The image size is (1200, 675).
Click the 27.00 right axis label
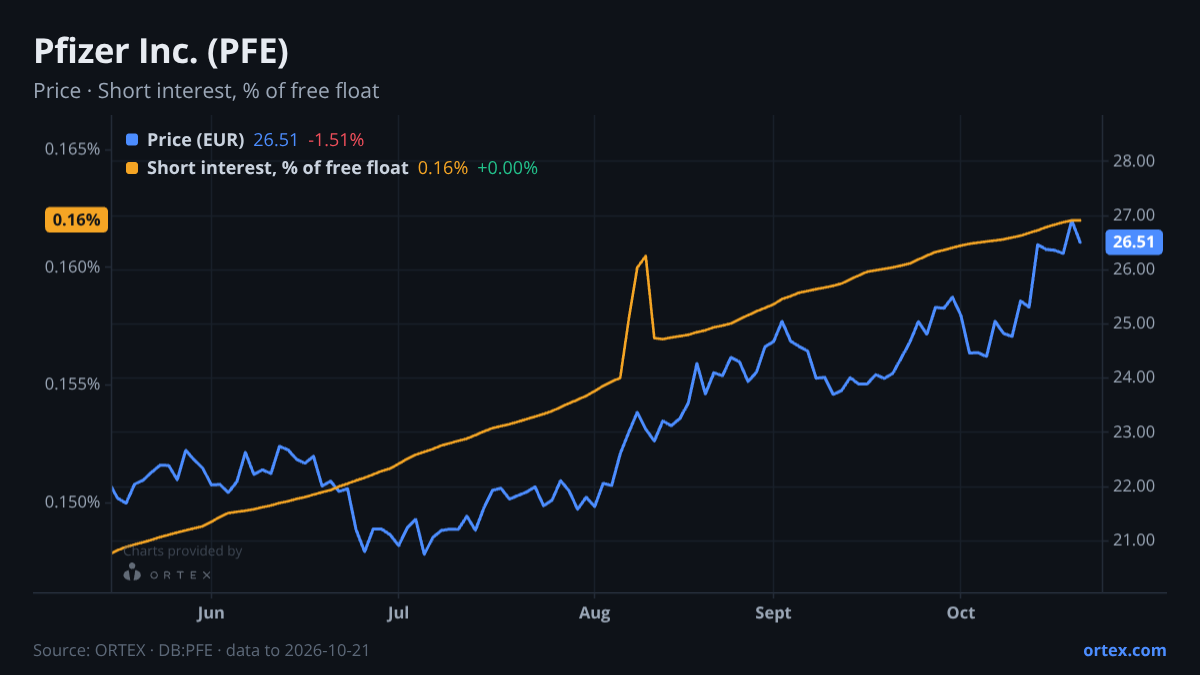coord(1134,215)
